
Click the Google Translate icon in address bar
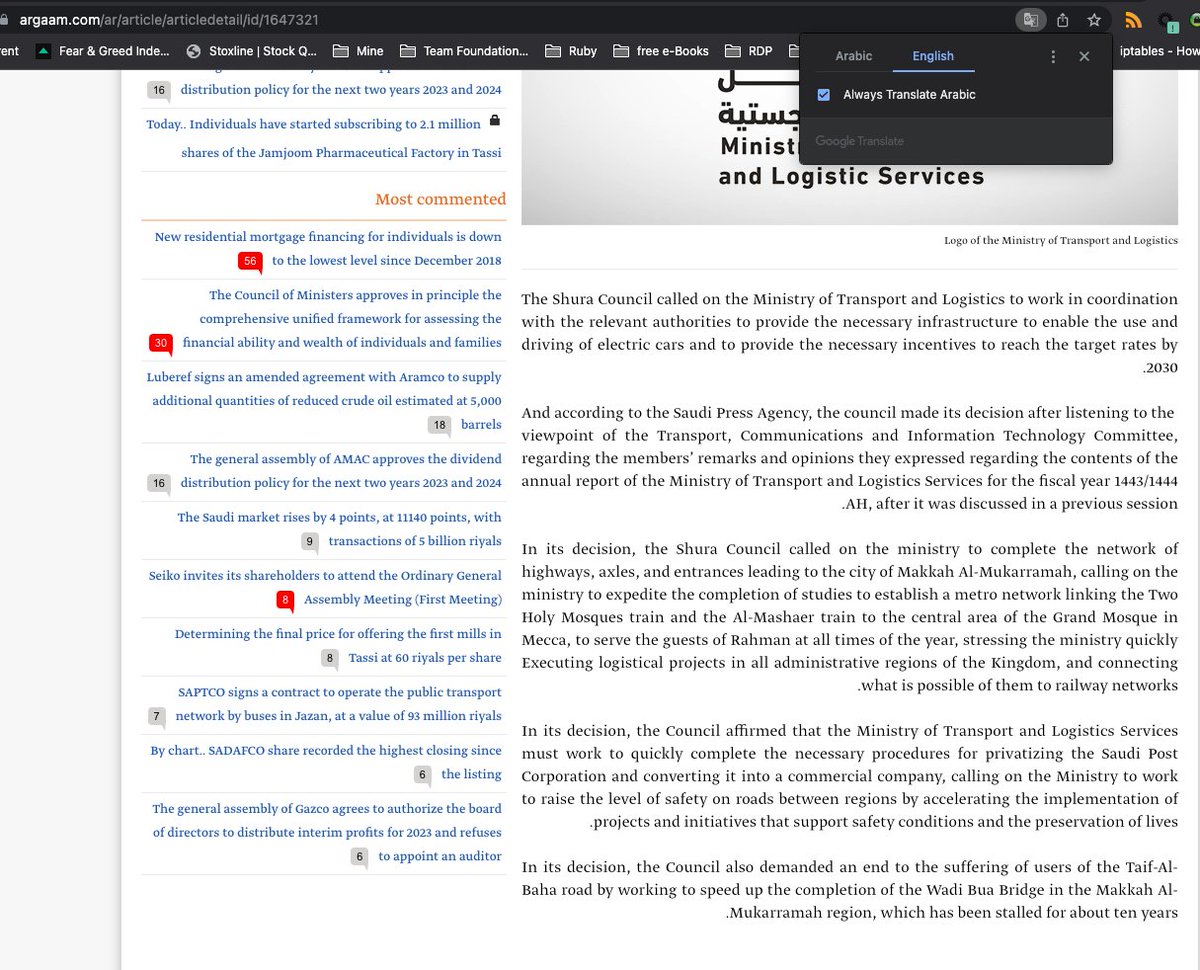(1030, 19)
